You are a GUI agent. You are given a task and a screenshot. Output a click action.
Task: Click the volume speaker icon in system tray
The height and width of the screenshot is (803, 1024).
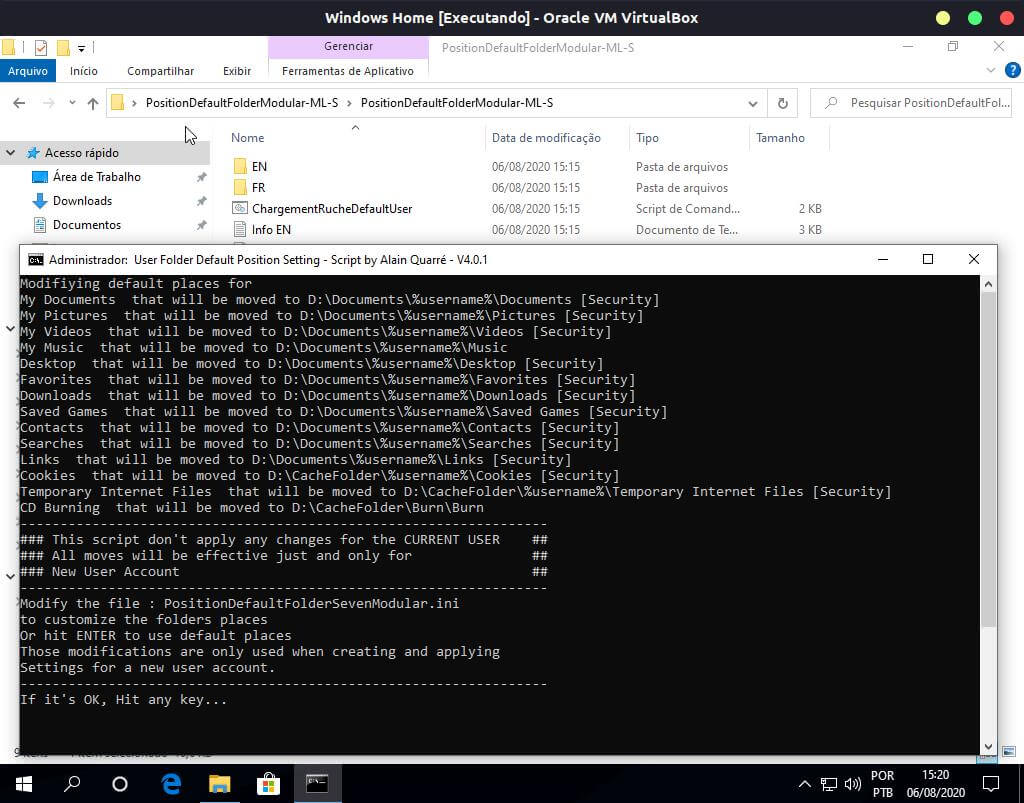point(852,784)
